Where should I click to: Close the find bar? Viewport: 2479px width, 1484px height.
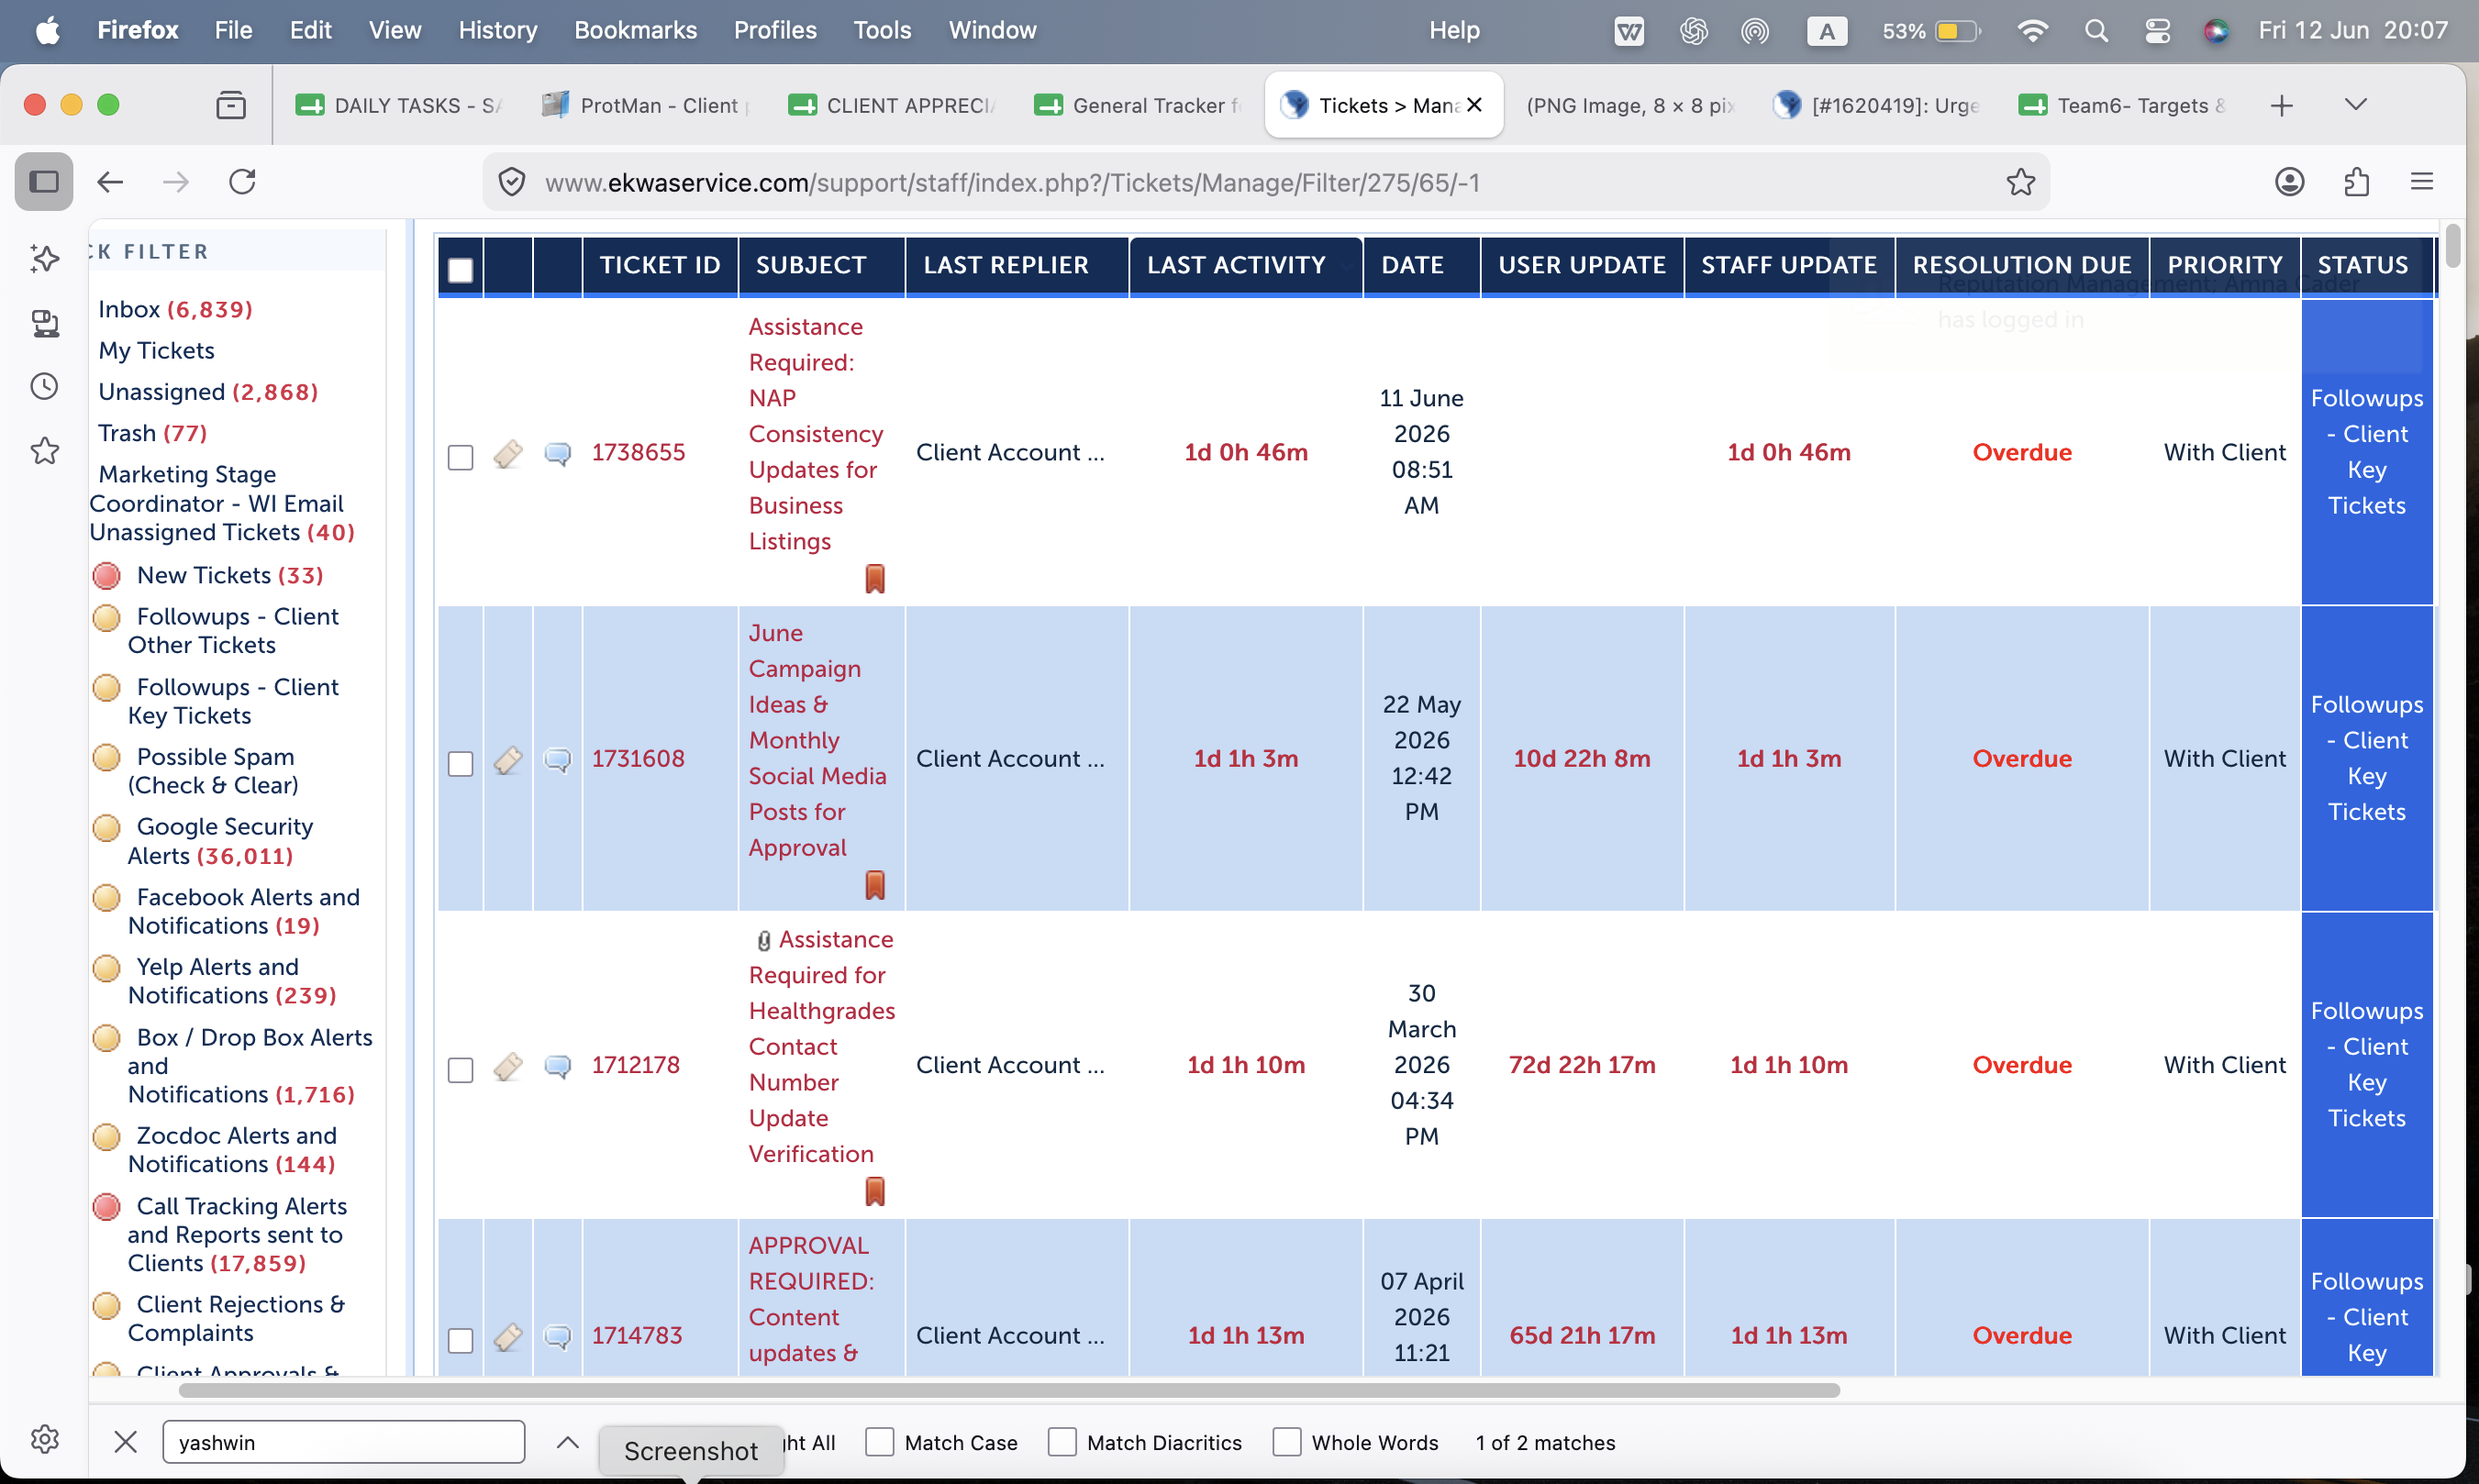126,1442
